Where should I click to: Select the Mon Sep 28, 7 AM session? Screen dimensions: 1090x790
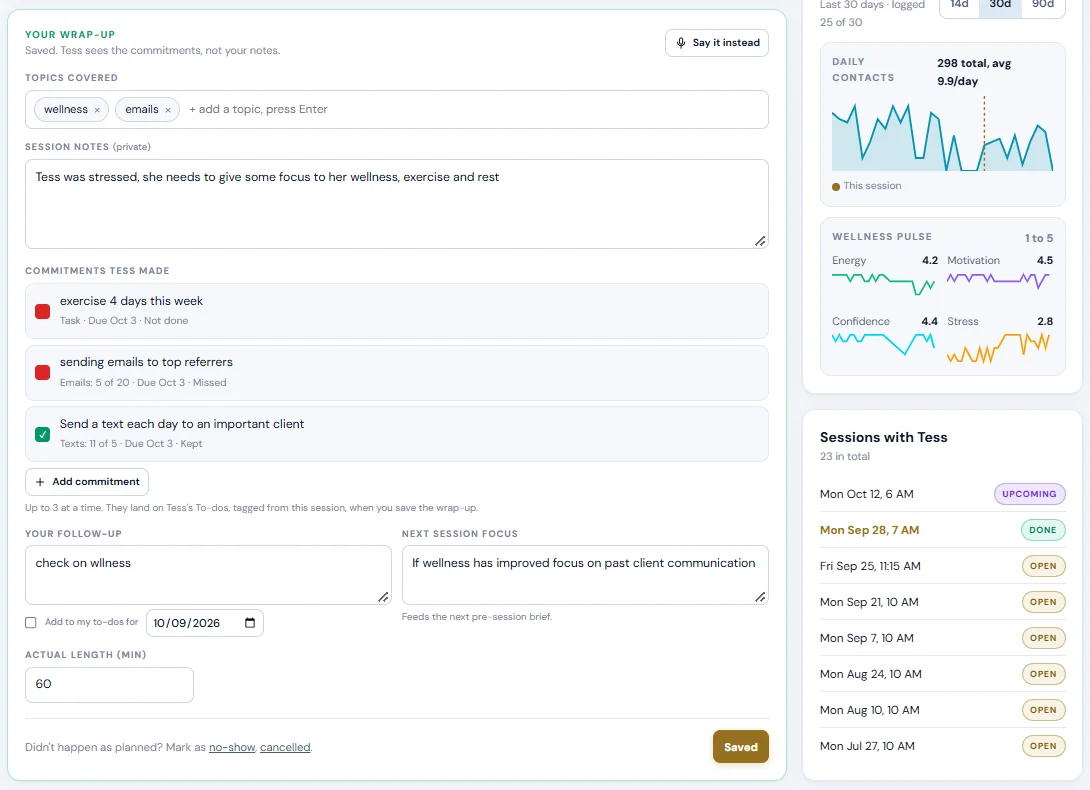pyautogui.click(x=943, y=530)
